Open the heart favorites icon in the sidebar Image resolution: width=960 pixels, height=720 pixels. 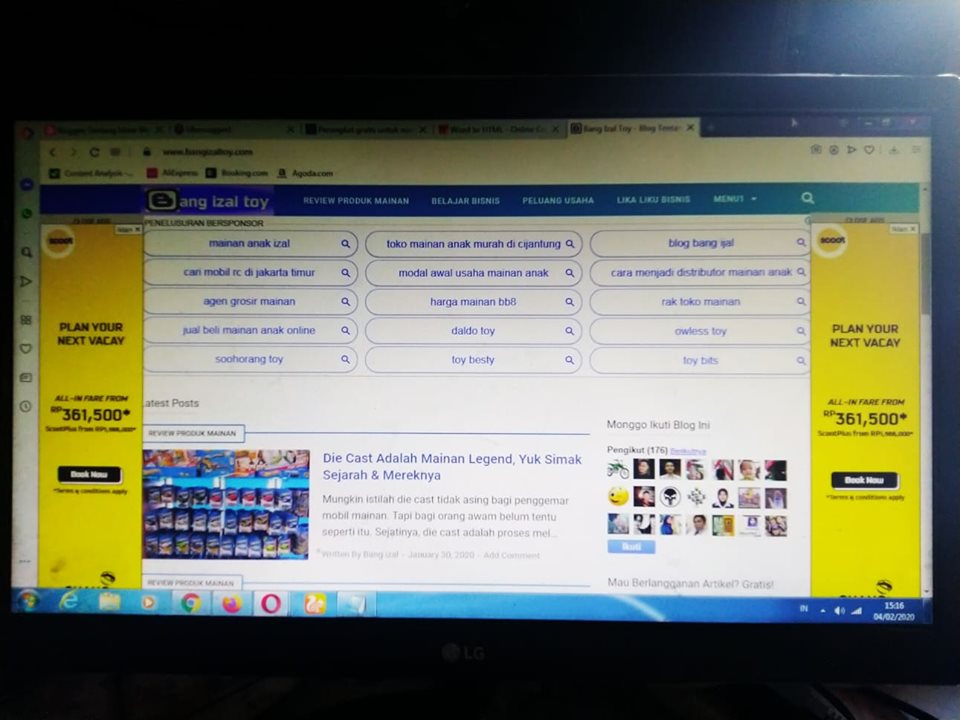coord(26,348)
